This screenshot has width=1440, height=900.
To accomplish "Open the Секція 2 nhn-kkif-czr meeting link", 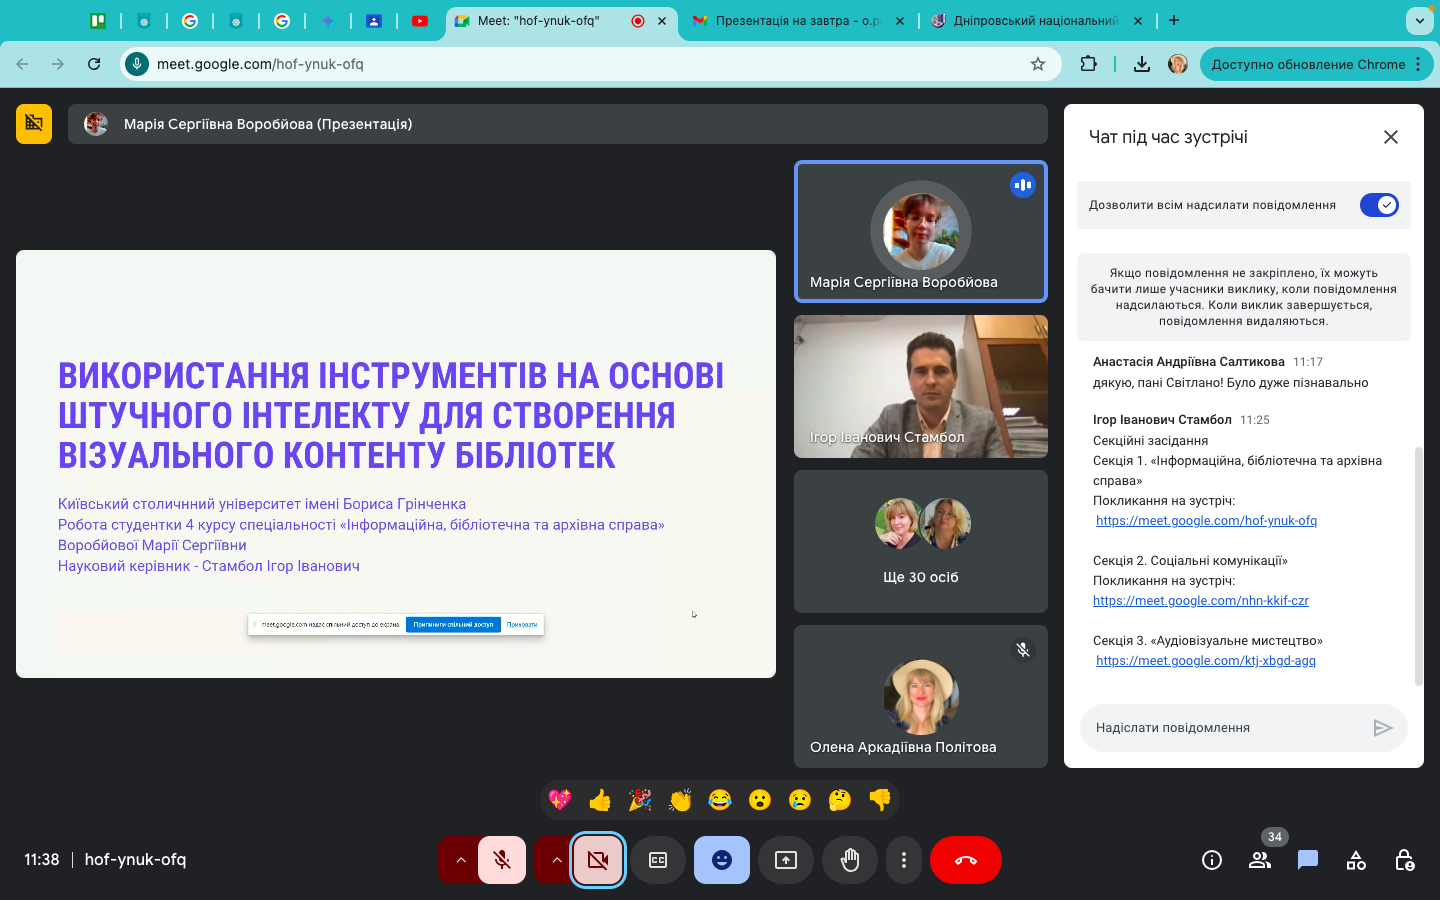I will 1200,600.
